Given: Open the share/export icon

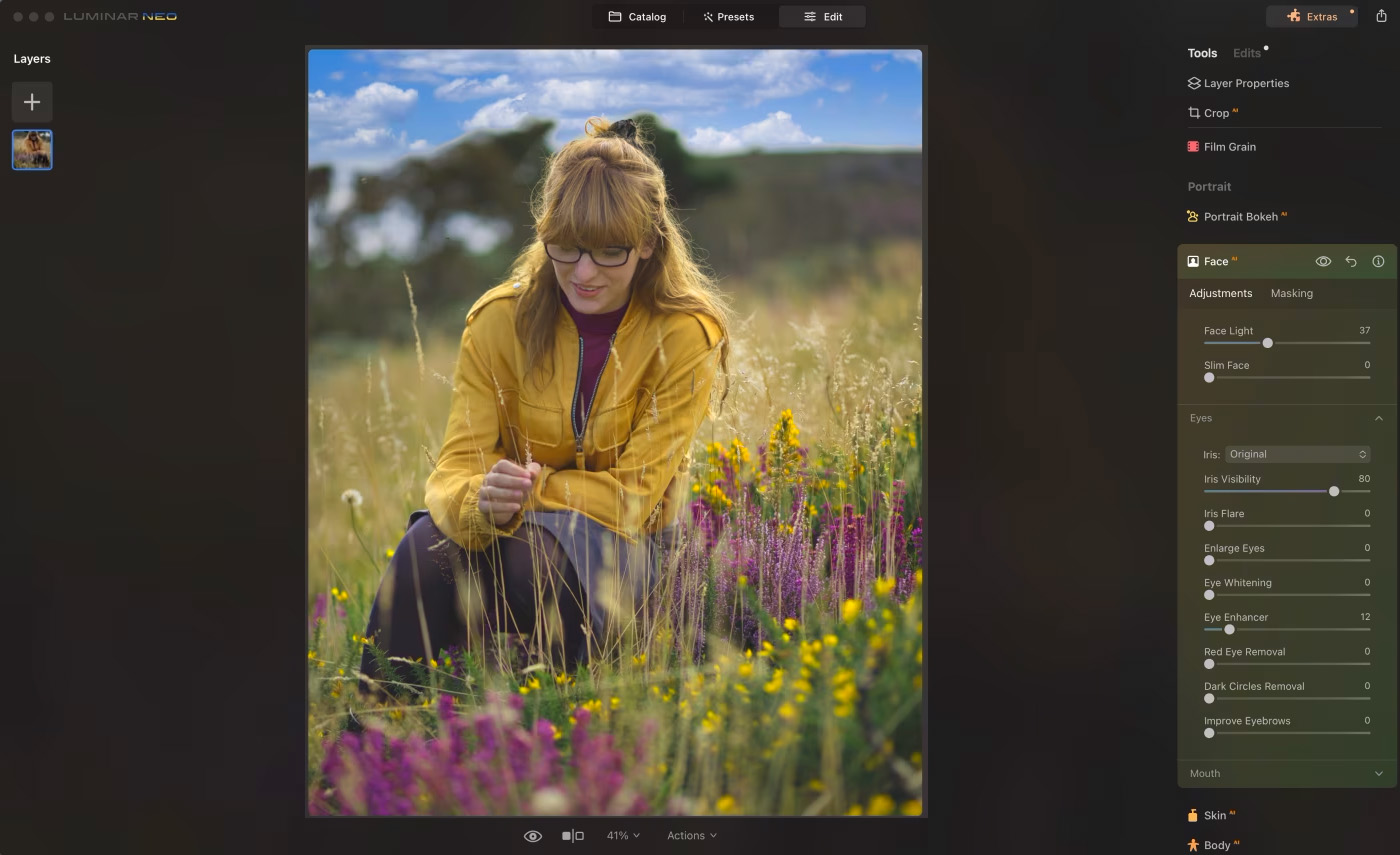Looking at the screenshot, I should pyautogui.click(x=1381, y=16).
